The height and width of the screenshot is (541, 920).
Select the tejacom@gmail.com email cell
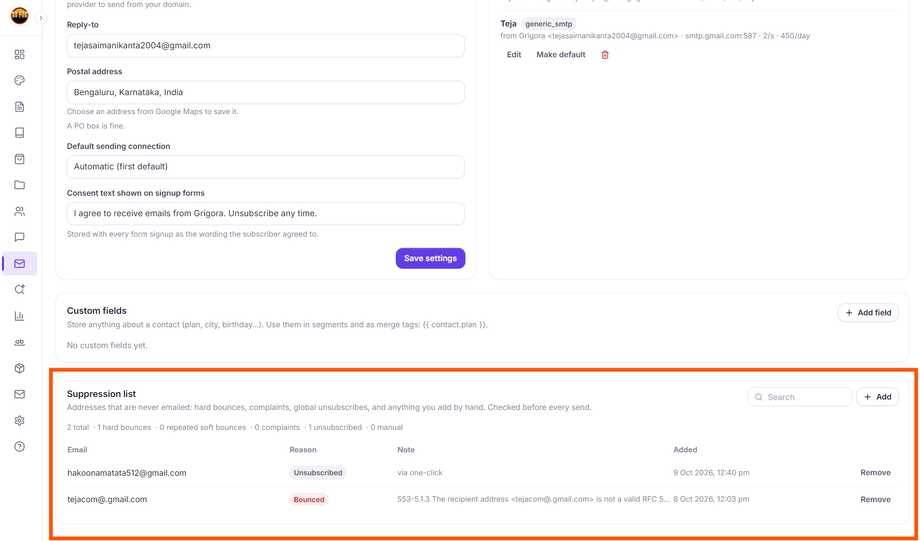(107, 499)
